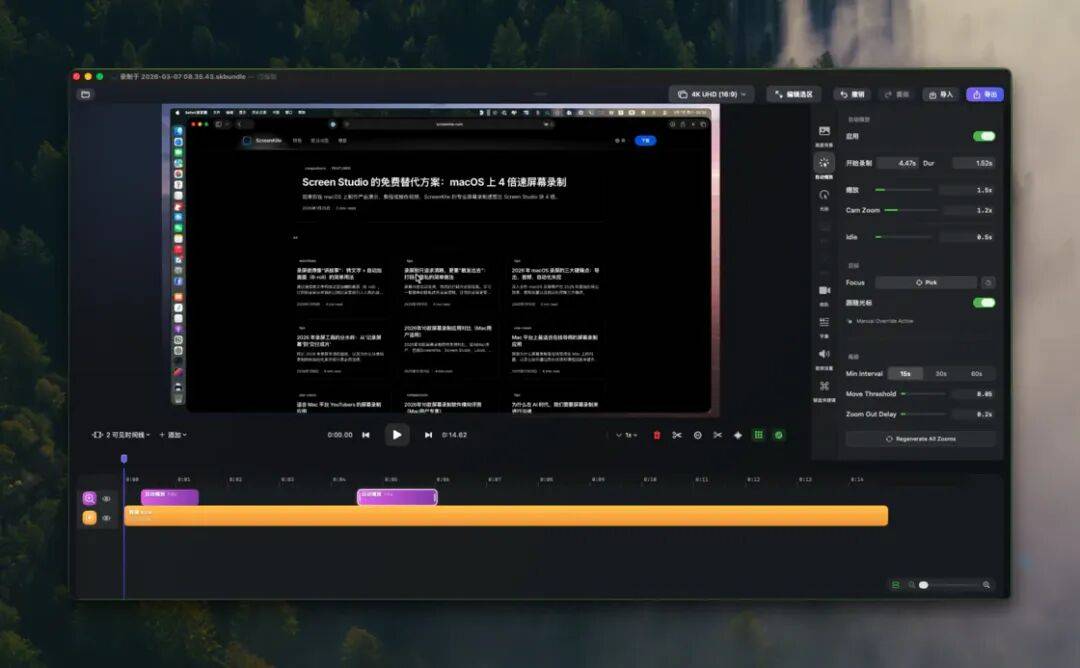This screenshot has width=1080, height=668.
Task: Open the audio volume panel in sidebar
Action: point(824,354)
